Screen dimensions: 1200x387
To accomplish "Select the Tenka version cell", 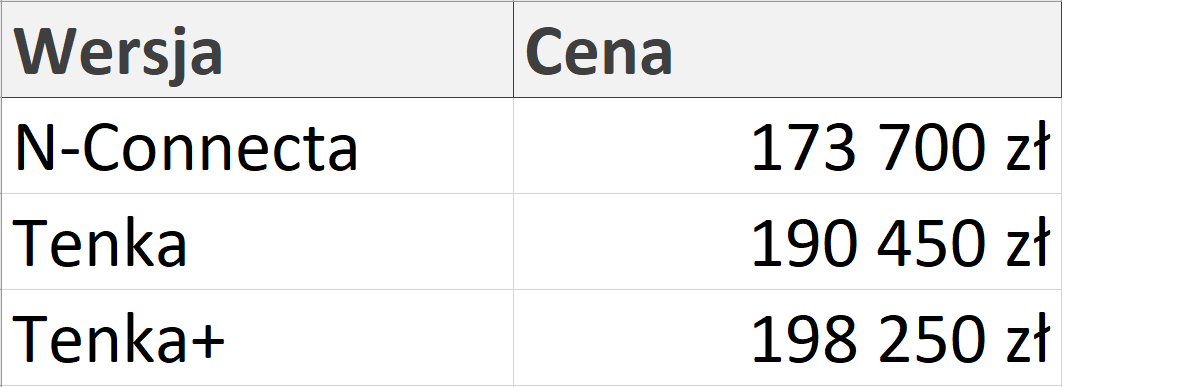I will pyautogui.click(x=257, y=242).
